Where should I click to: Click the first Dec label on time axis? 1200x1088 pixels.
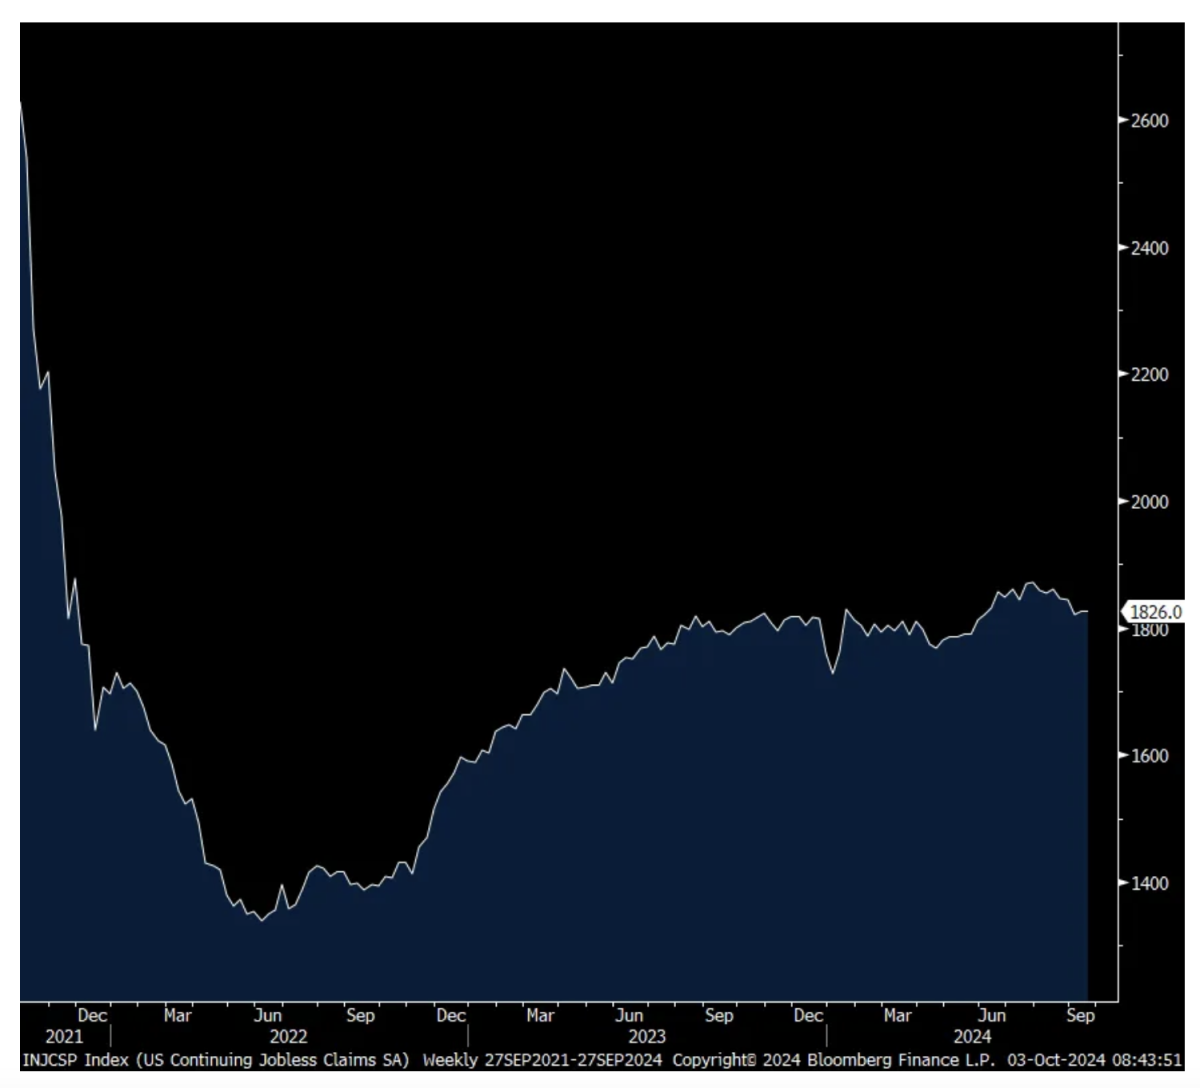click(x=92, y=1015)
